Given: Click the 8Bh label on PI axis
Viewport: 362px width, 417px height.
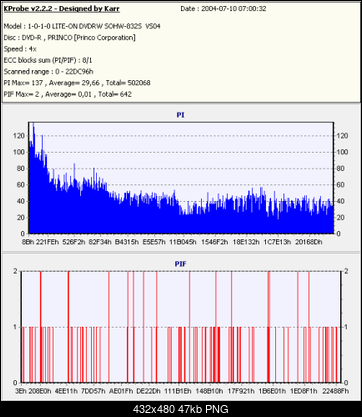Looking at the screenshot, I should click(x=29, y=242).
